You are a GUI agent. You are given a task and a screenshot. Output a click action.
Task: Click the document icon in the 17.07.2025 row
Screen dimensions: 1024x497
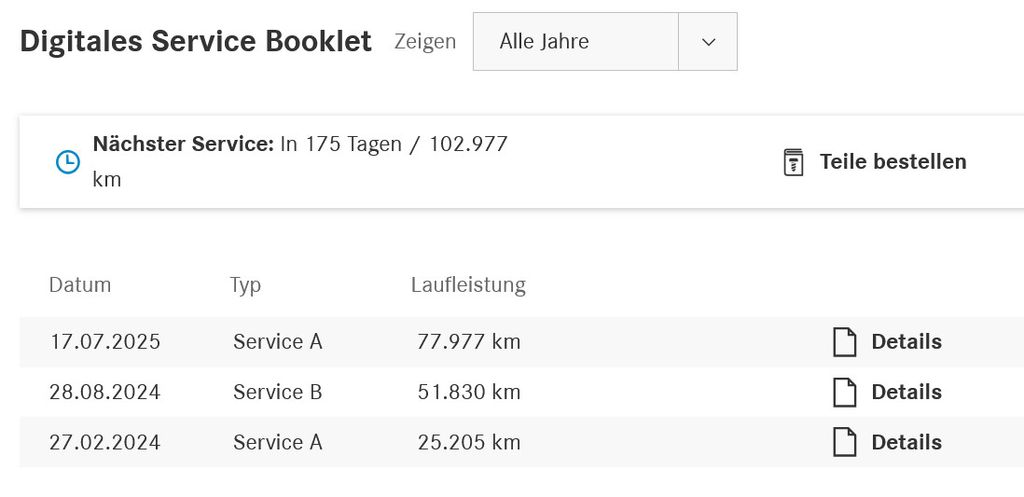845,342
